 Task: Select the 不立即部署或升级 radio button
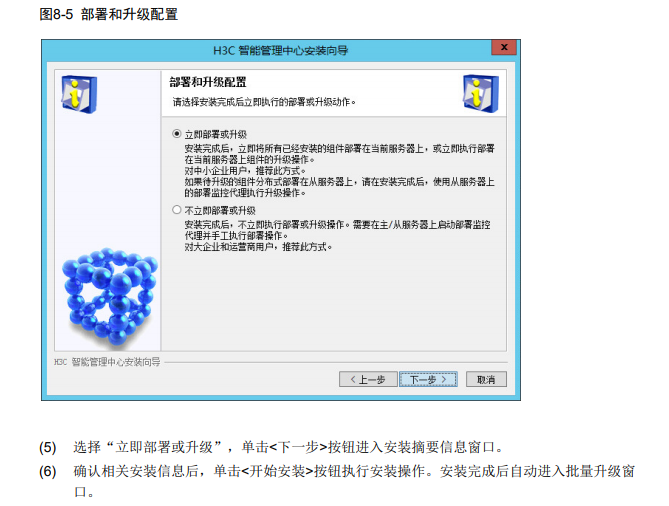(x=177, y=210)
